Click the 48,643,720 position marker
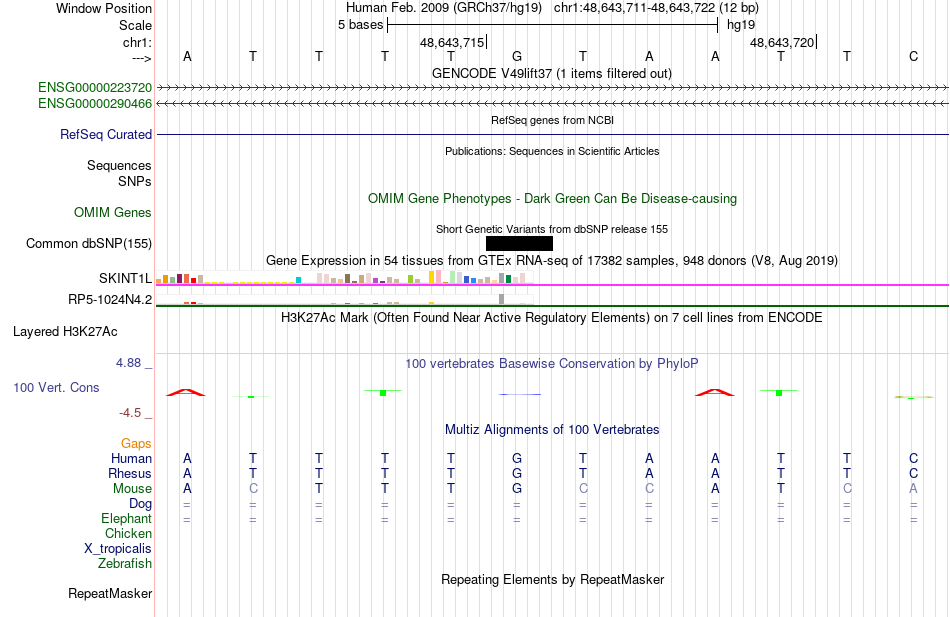This screenshot has height=617, width=950. coord(782,42)
